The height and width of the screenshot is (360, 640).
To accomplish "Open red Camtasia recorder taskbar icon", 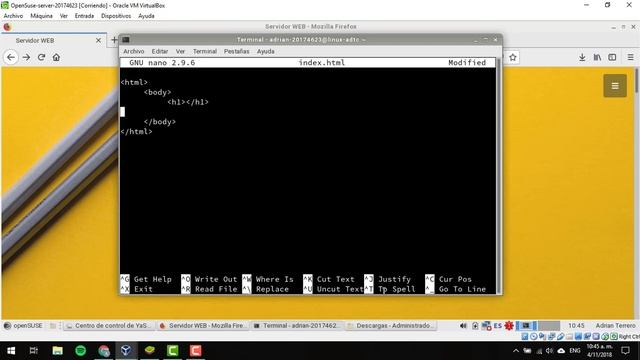I will [x=196, y=351].
